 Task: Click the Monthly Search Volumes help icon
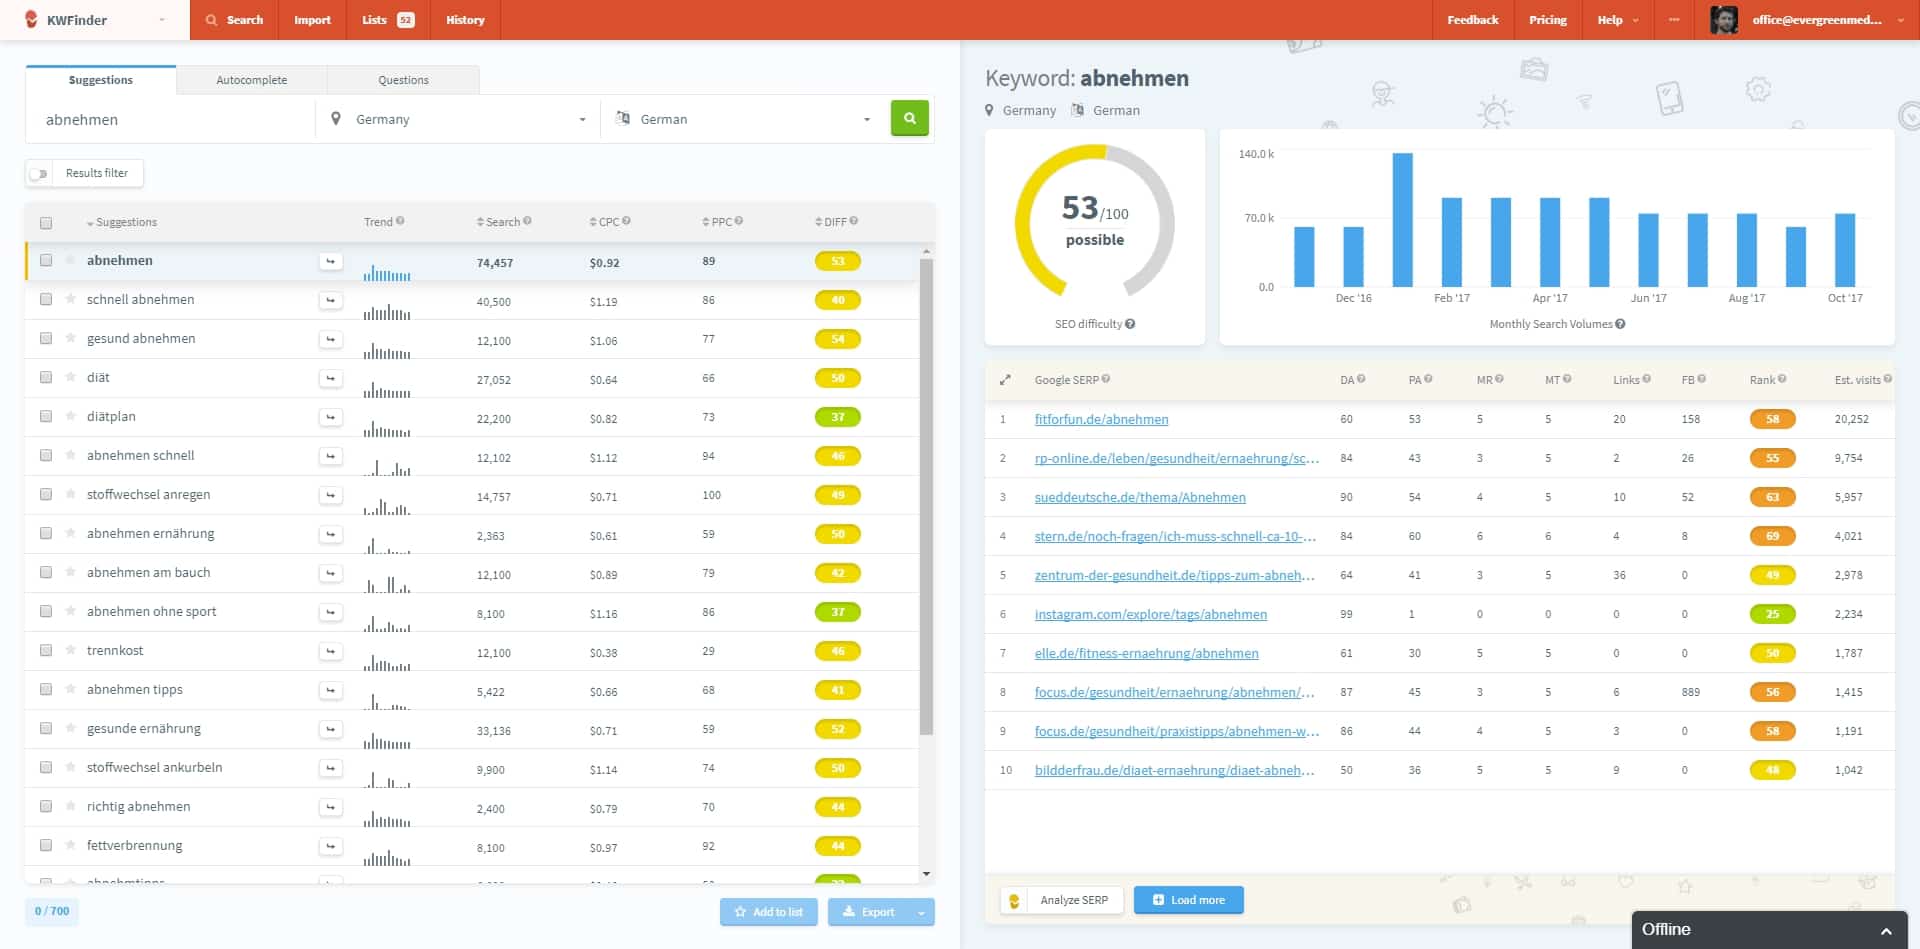pos(1620,324)
